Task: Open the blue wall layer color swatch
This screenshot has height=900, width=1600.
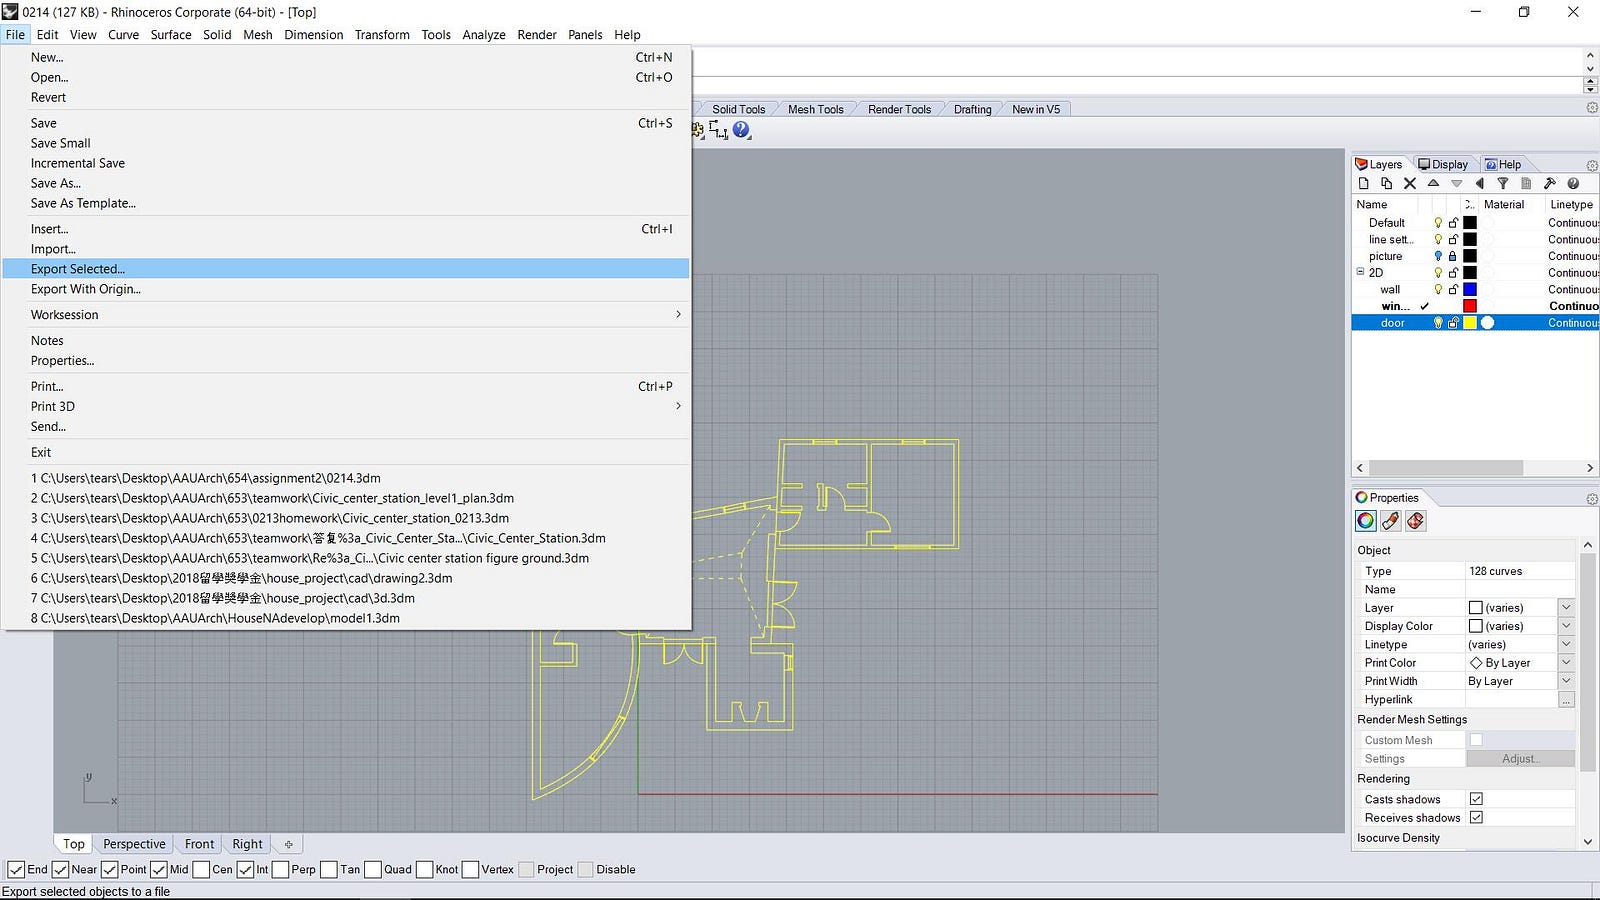Action: tap(1470, 290)
